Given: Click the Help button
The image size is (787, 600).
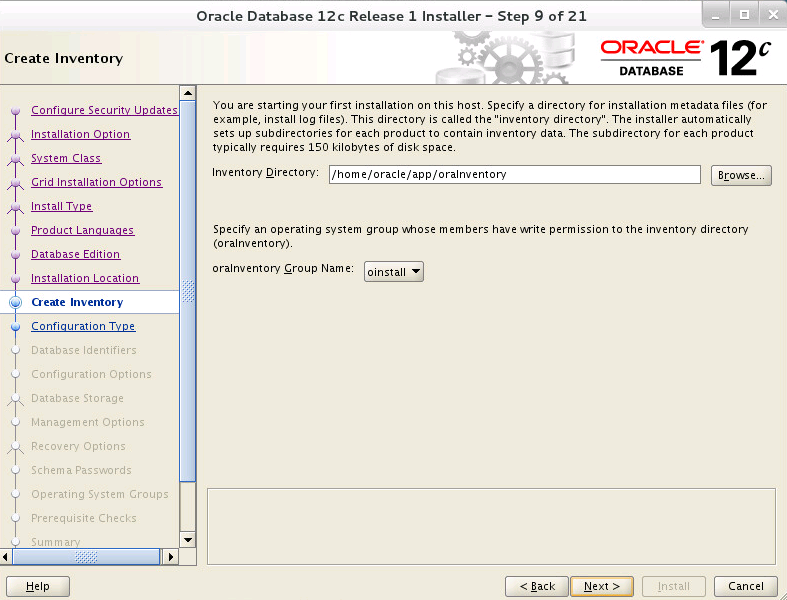Looking at the screenshot, I should 38,586.
